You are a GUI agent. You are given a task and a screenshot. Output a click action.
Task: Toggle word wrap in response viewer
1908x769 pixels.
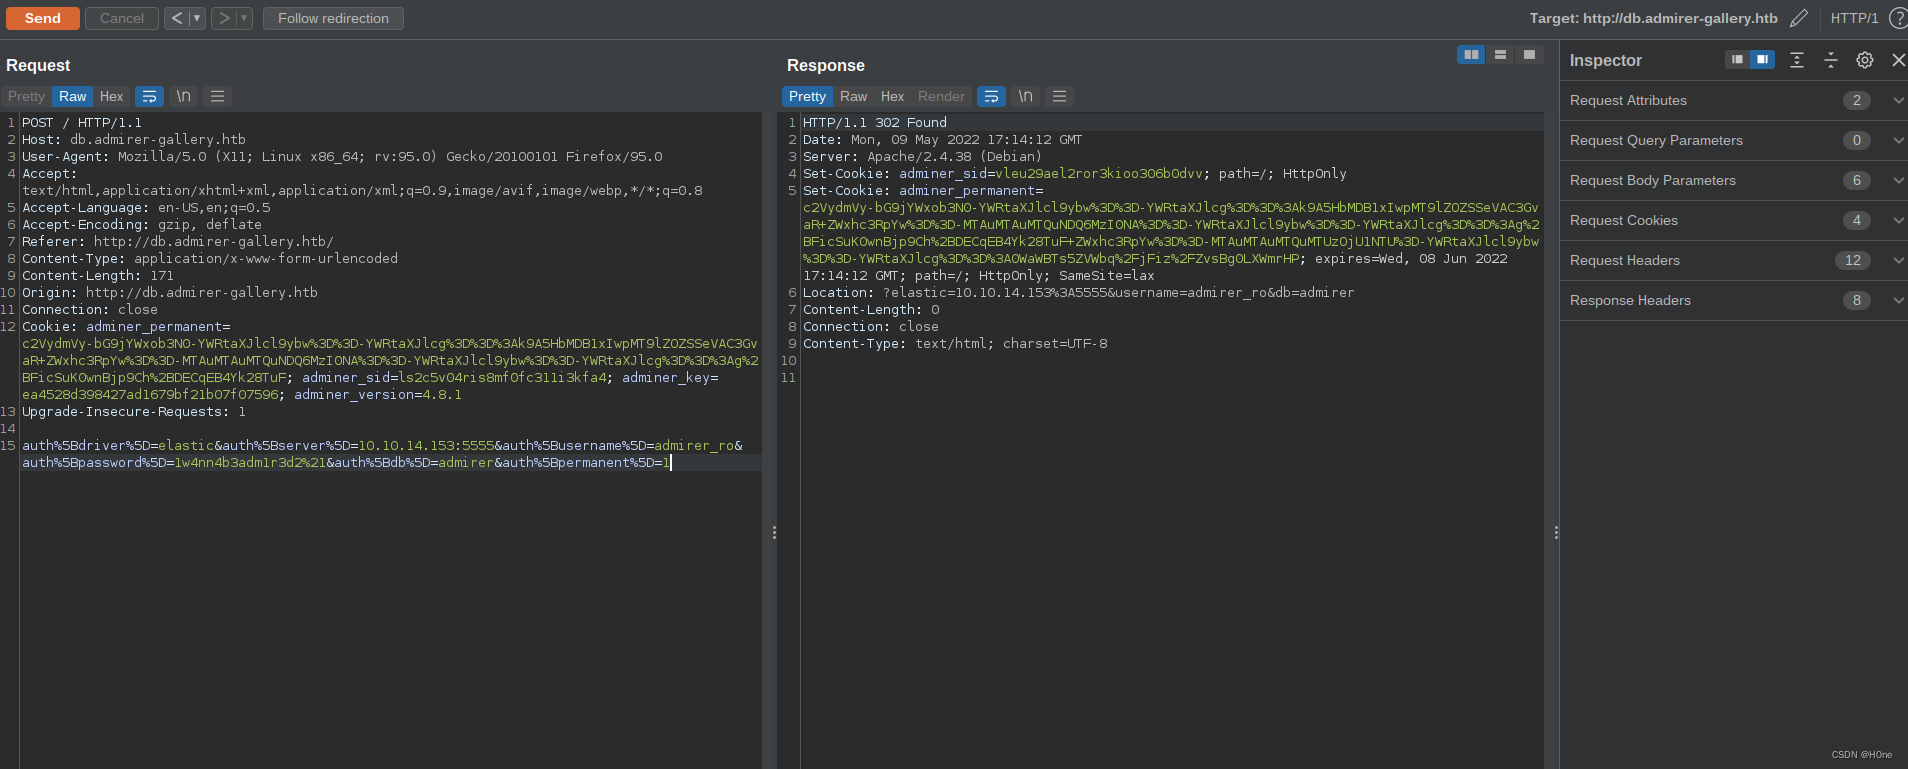click(991, 96)
